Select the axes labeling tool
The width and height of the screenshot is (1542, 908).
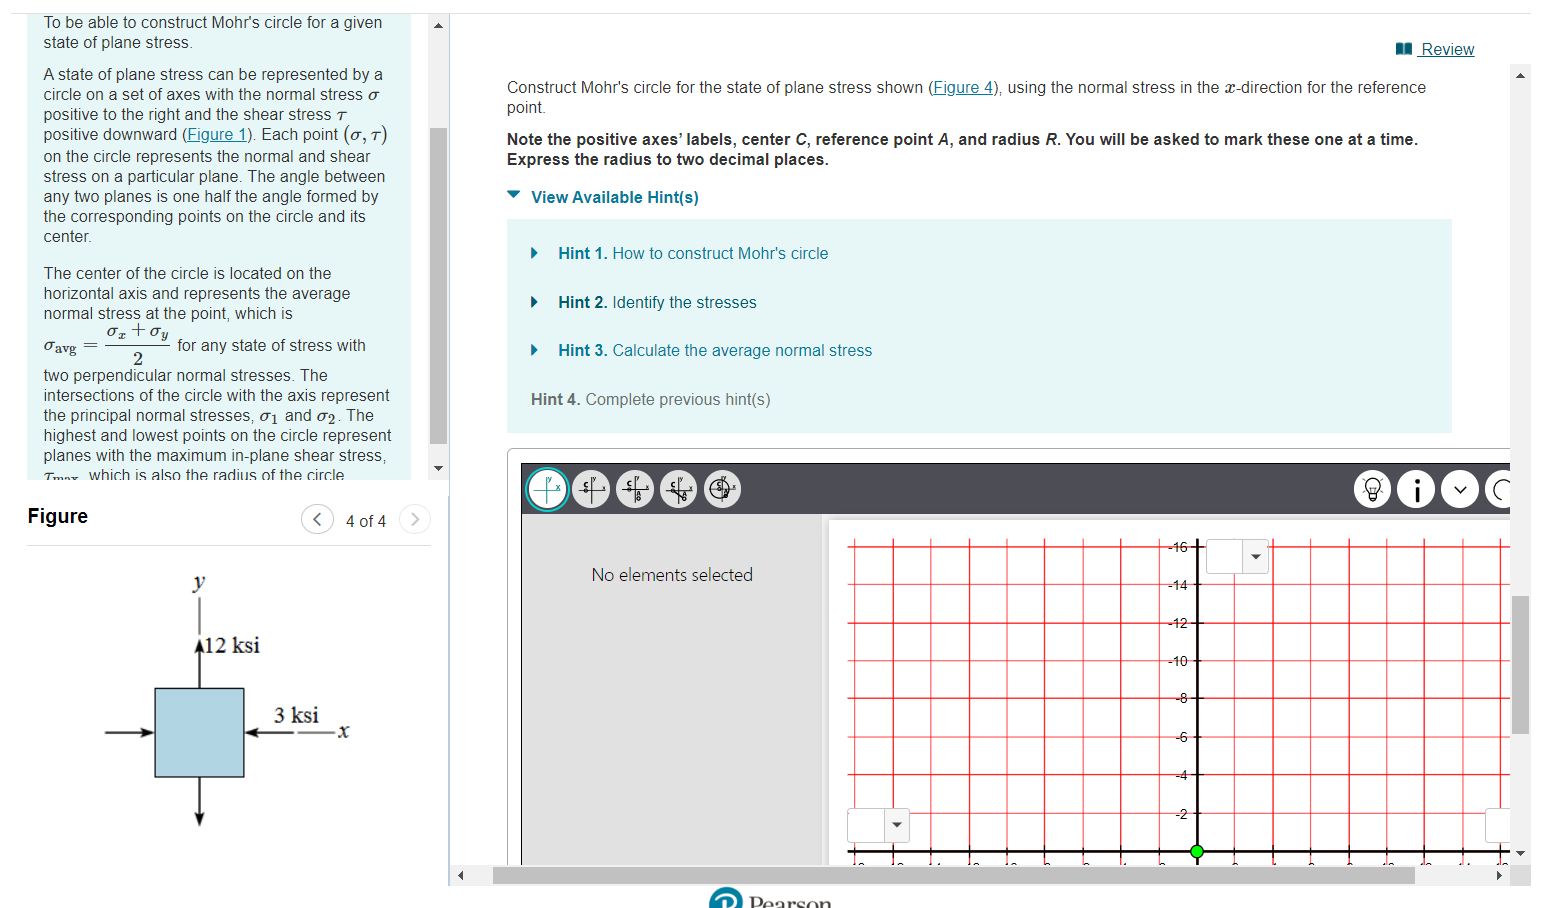pyautogui.click(x=547, y=489)
